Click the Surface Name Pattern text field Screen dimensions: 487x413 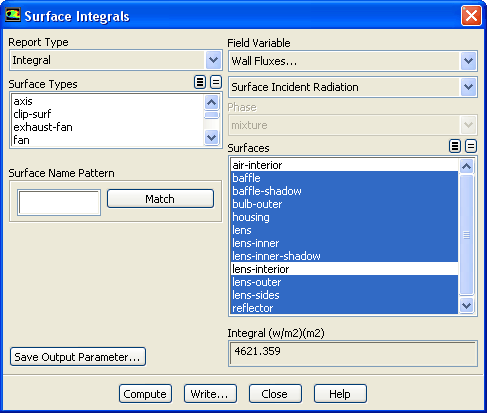(x=59, y=203)
